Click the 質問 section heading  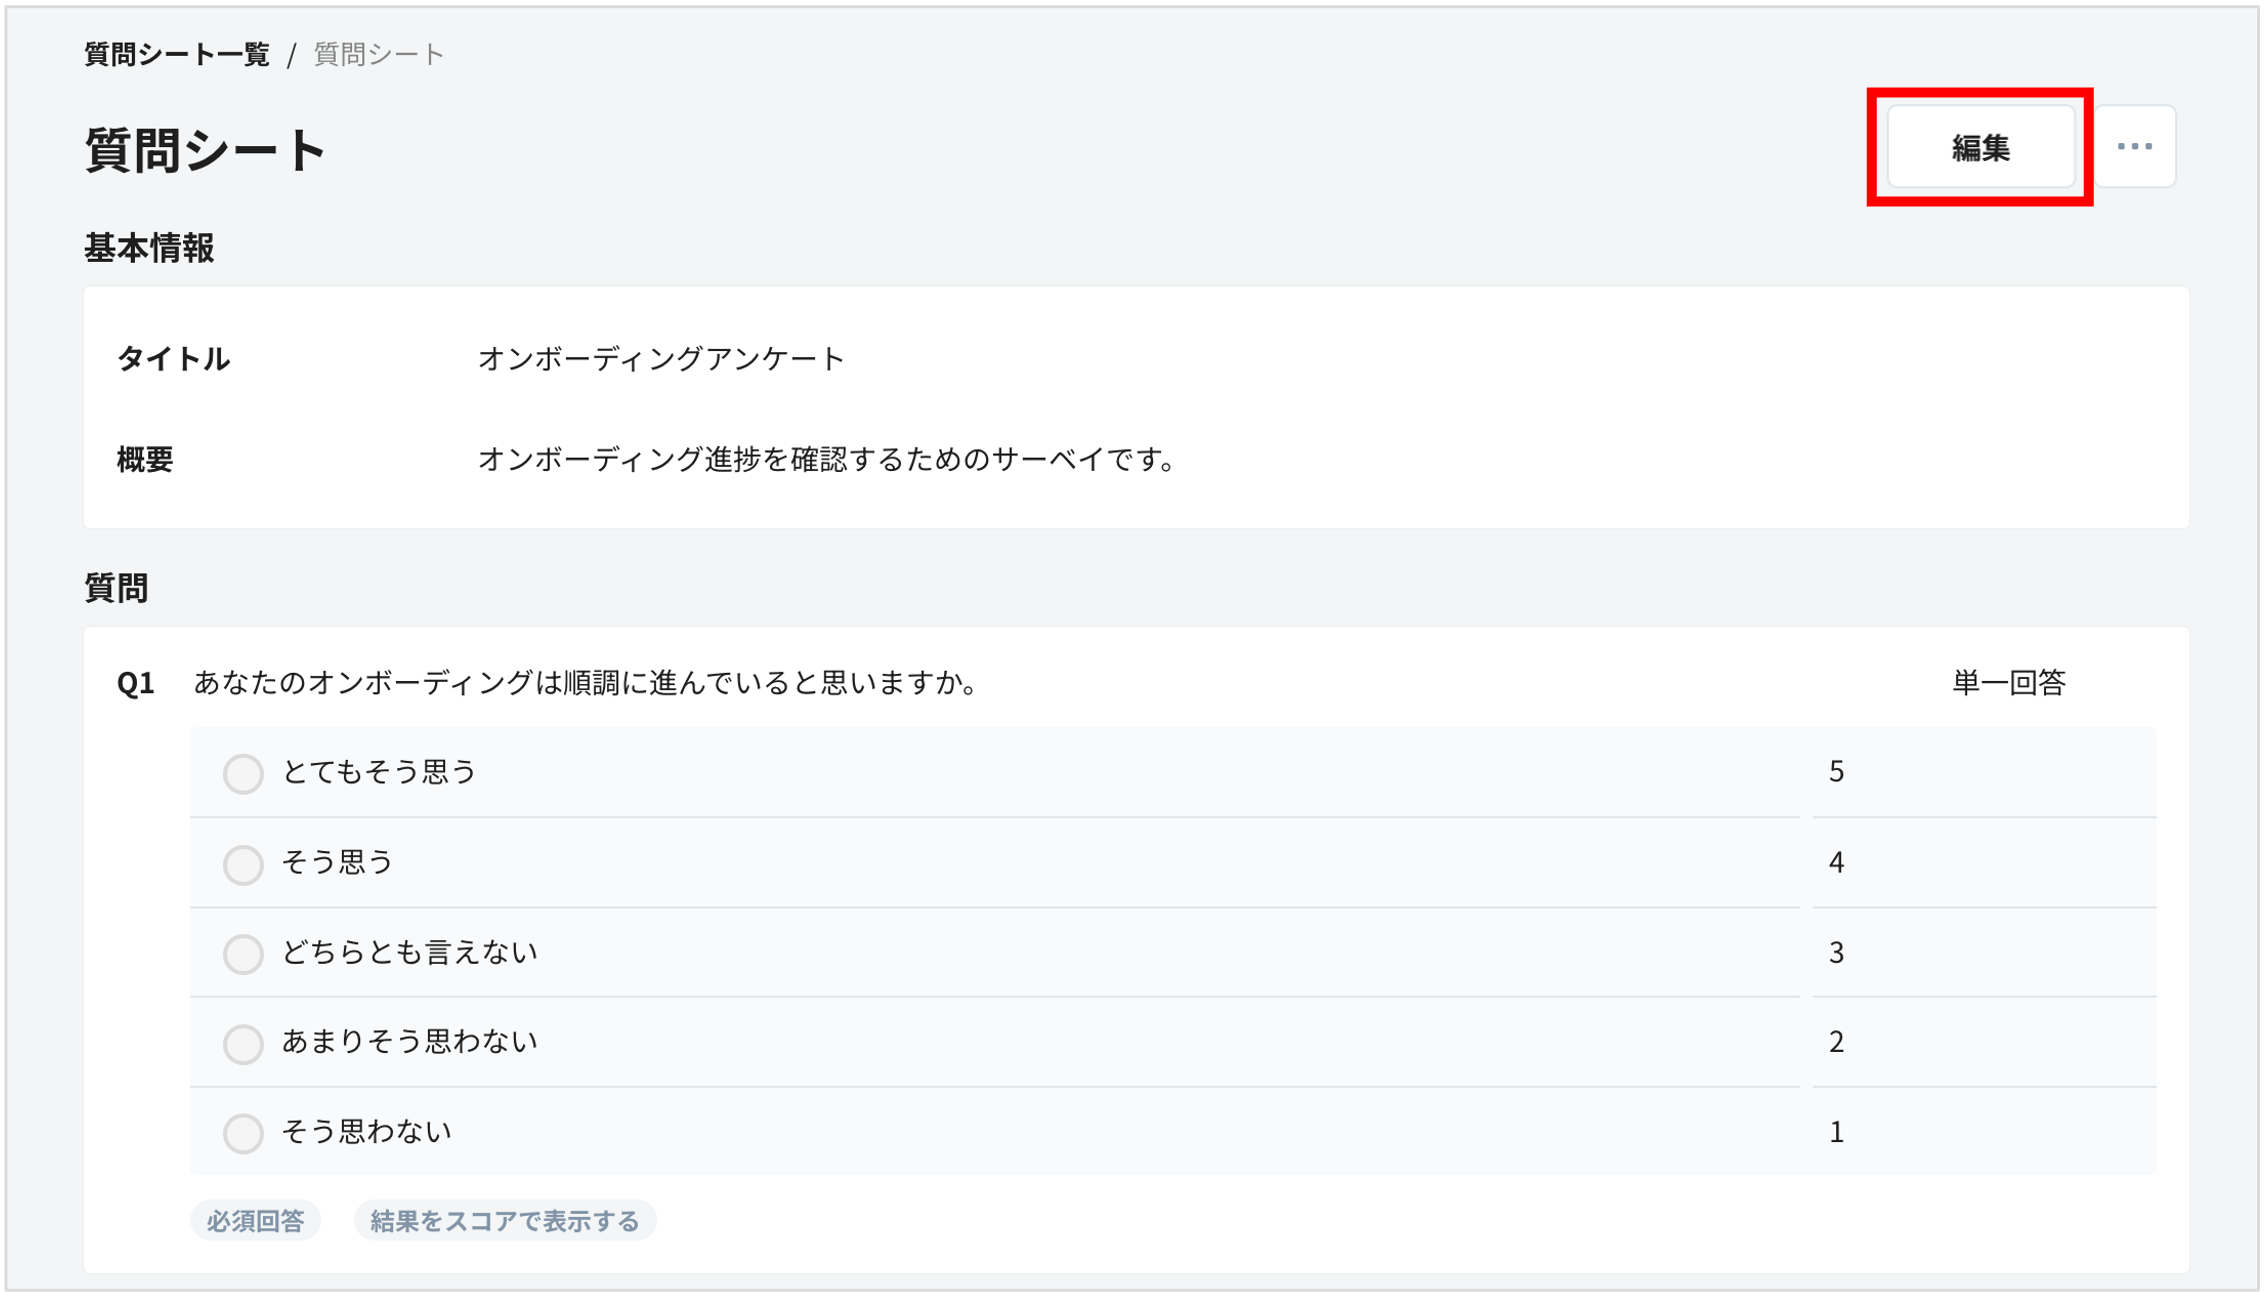coord(116,588)
